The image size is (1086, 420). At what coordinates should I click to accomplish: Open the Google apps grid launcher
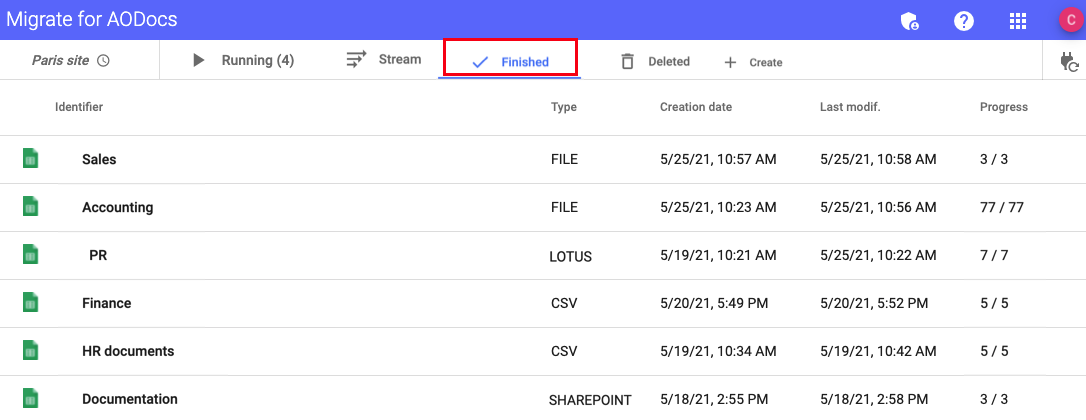click(1017, 21)
